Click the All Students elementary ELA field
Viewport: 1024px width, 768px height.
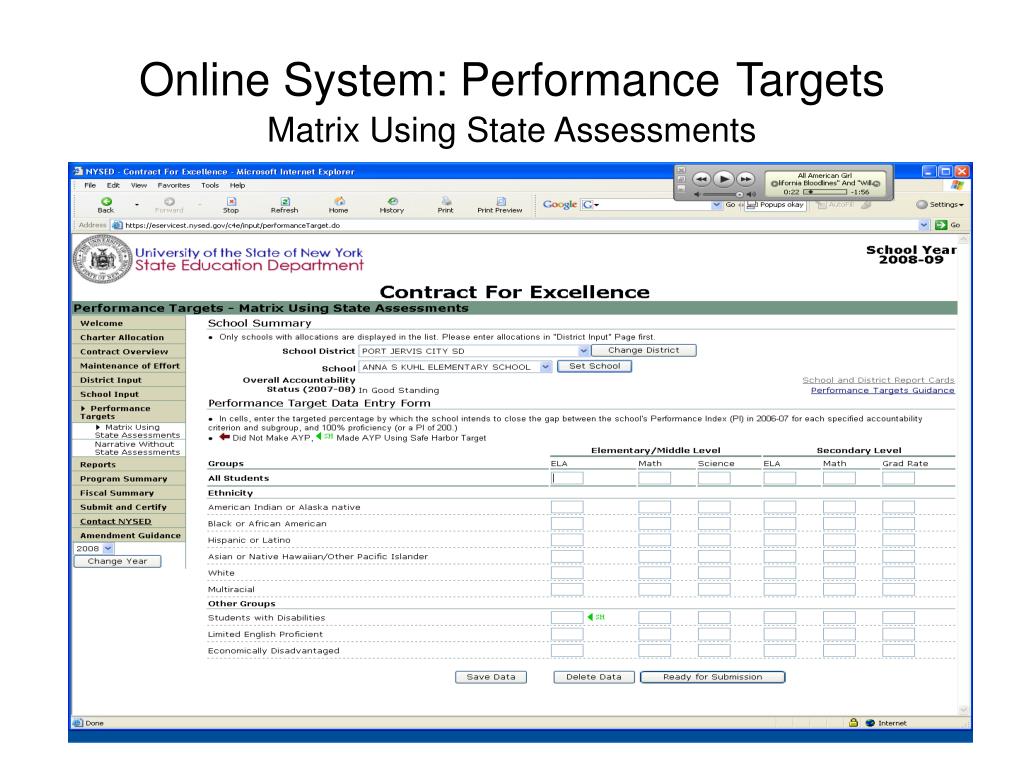(x=567, y=479)
